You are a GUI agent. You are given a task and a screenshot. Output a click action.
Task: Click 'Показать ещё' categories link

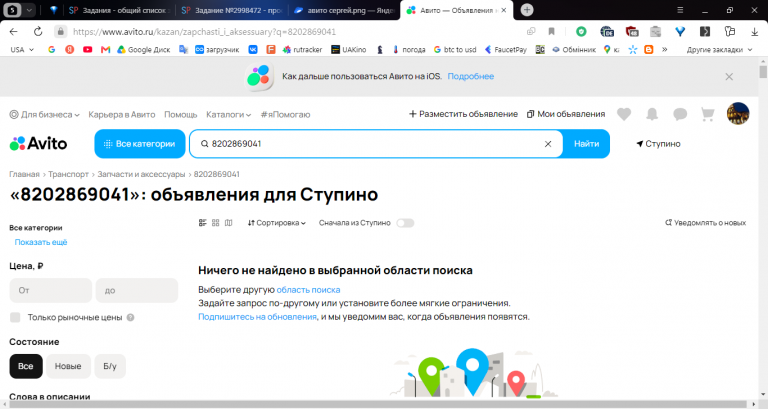pos(41,242)
